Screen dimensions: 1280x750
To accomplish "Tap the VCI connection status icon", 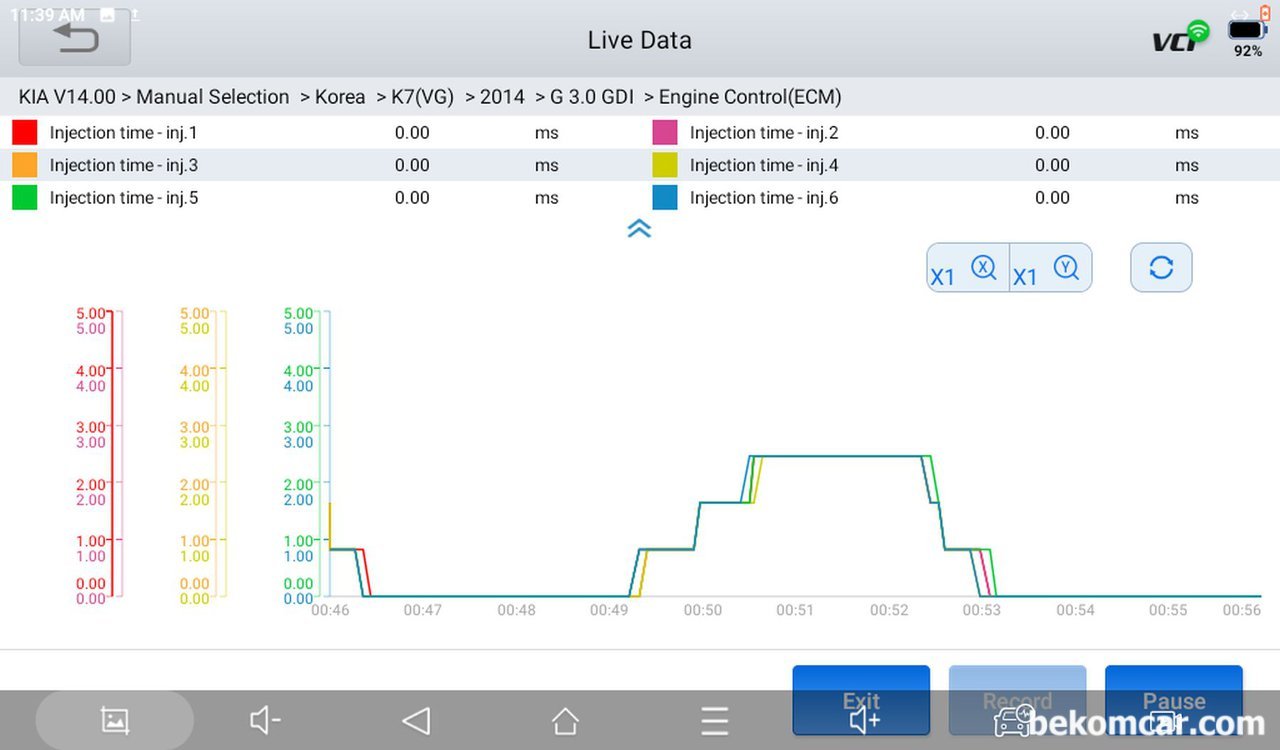I will point(1180,38).
